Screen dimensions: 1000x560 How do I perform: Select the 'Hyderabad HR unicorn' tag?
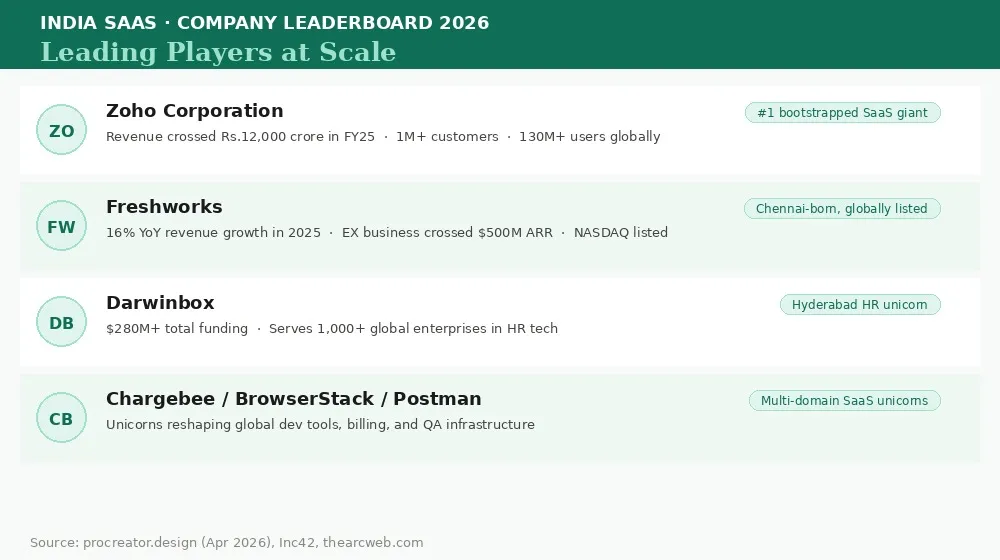point(860,305)
